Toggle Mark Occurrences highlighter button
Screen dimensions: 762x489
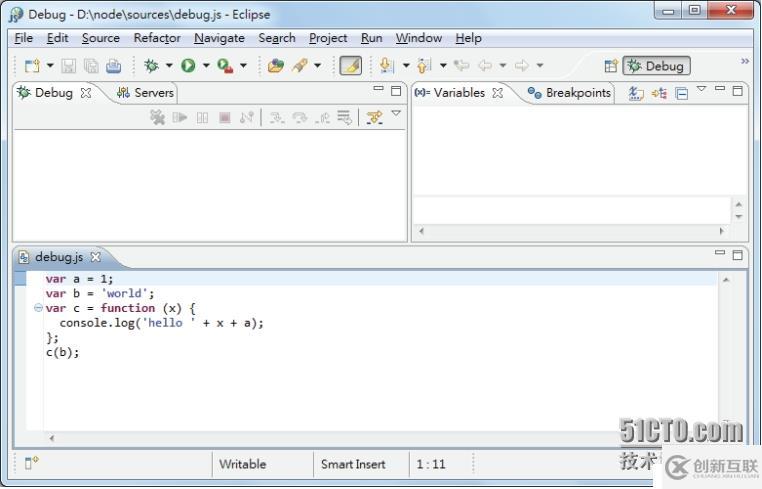(x=350, y=66)
